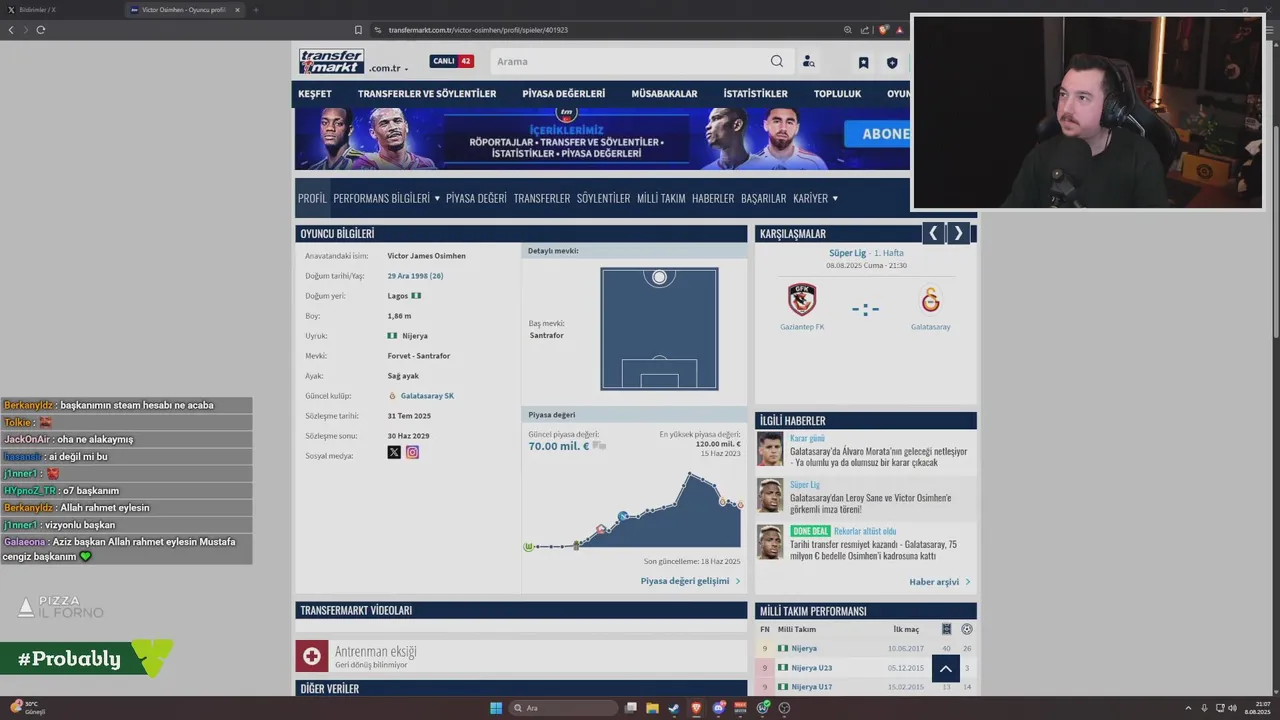Open the CANLI live scores badge

click(x=451, y=61)
